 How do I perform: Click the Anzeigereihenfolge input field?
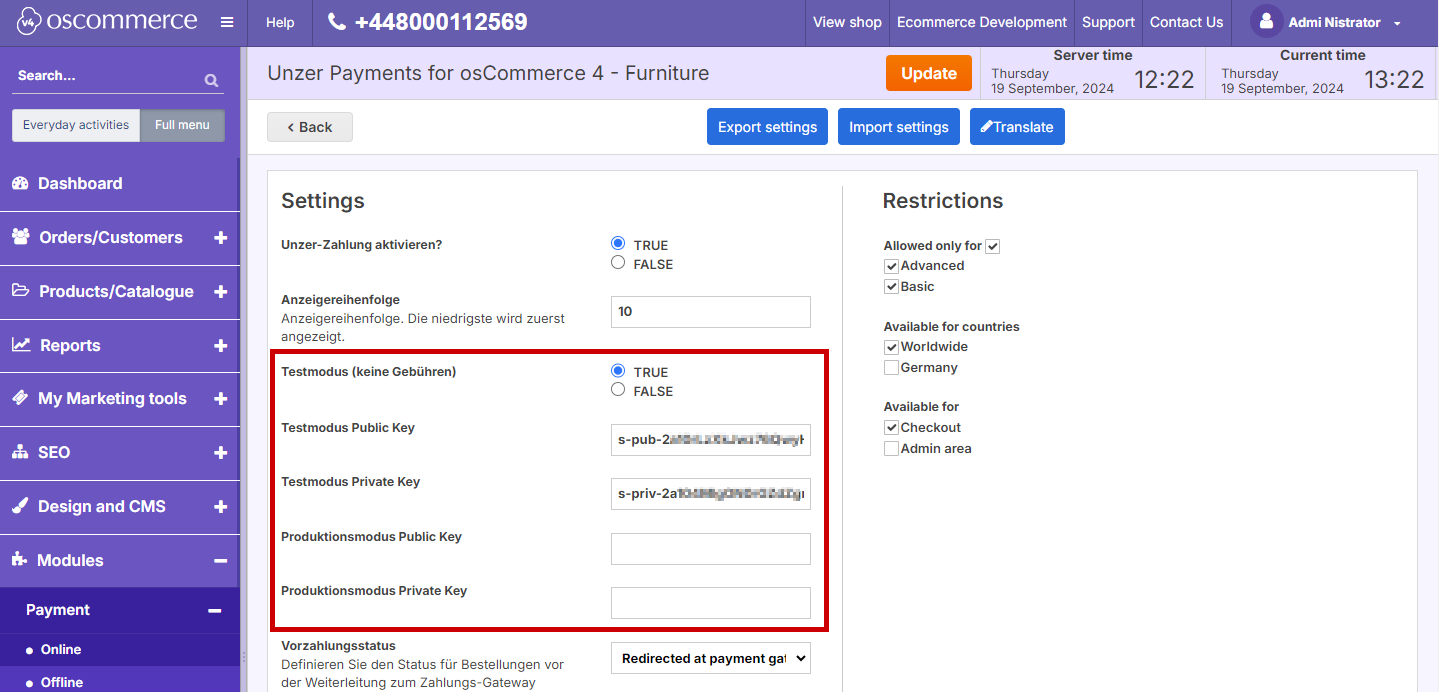710,312
